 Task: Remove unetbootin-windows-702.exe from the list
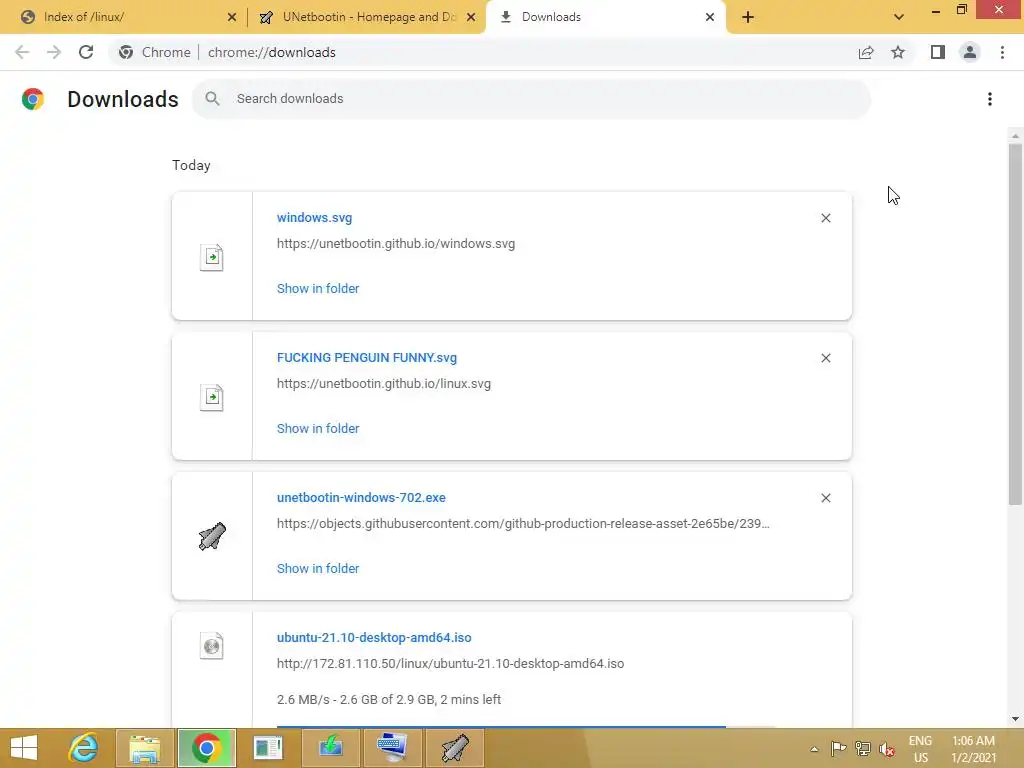(x=825, y=498)
